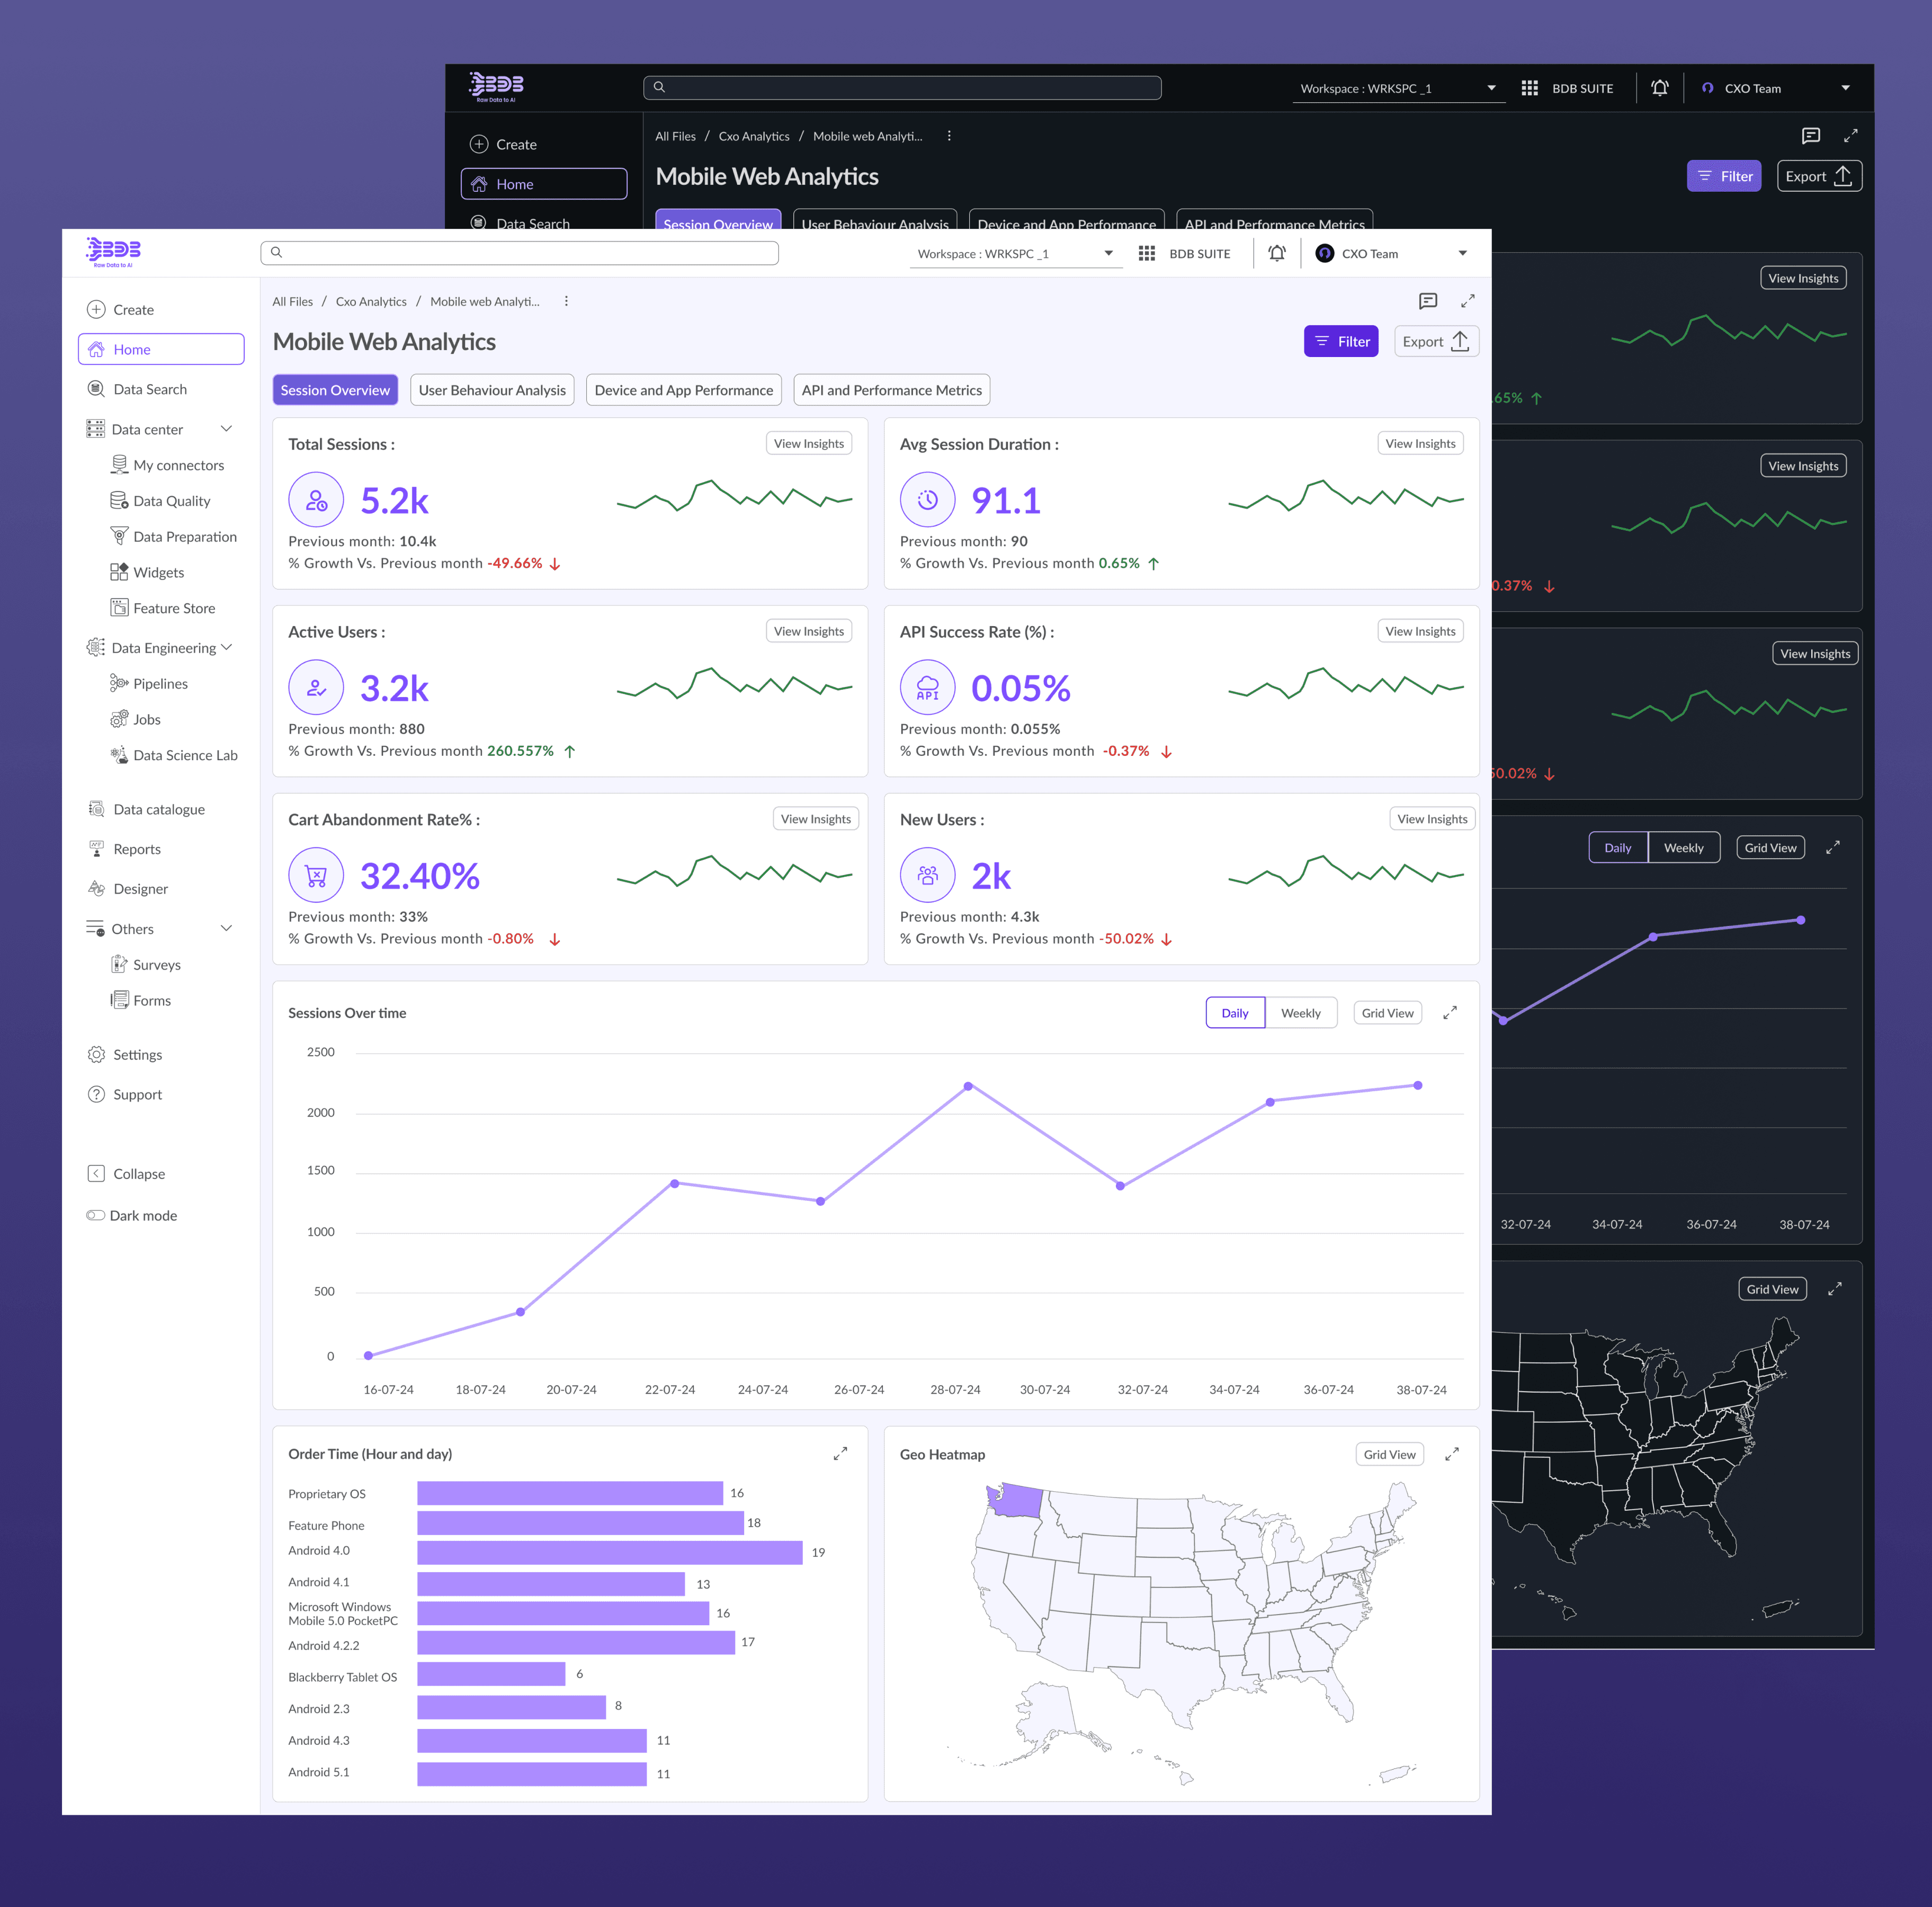Click View Insights on Total Sessions card

pos(808,443)
